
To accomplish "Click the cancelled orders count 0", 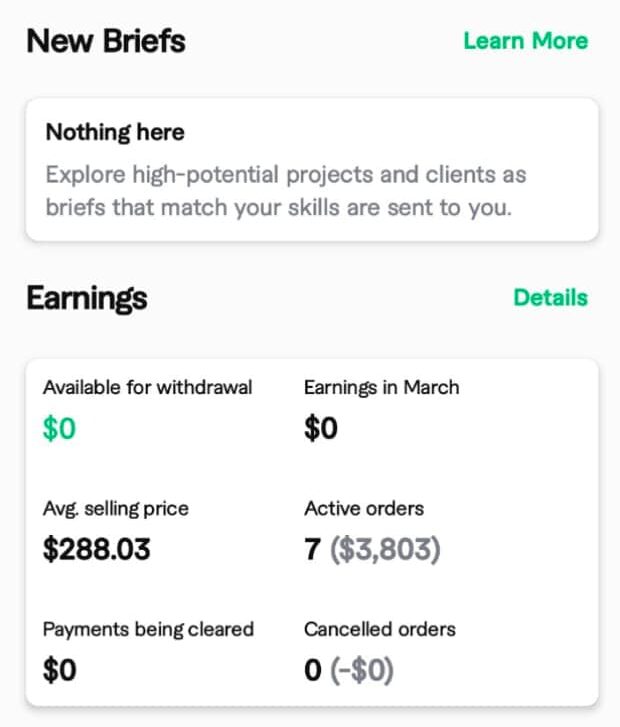I will point(313,670).
